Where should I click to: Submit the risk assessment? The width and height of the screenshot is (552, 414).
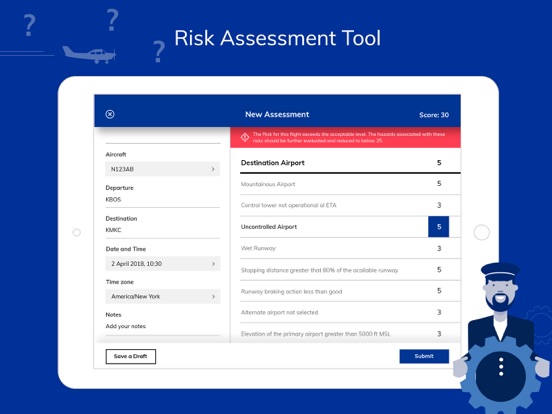point(424,356)
